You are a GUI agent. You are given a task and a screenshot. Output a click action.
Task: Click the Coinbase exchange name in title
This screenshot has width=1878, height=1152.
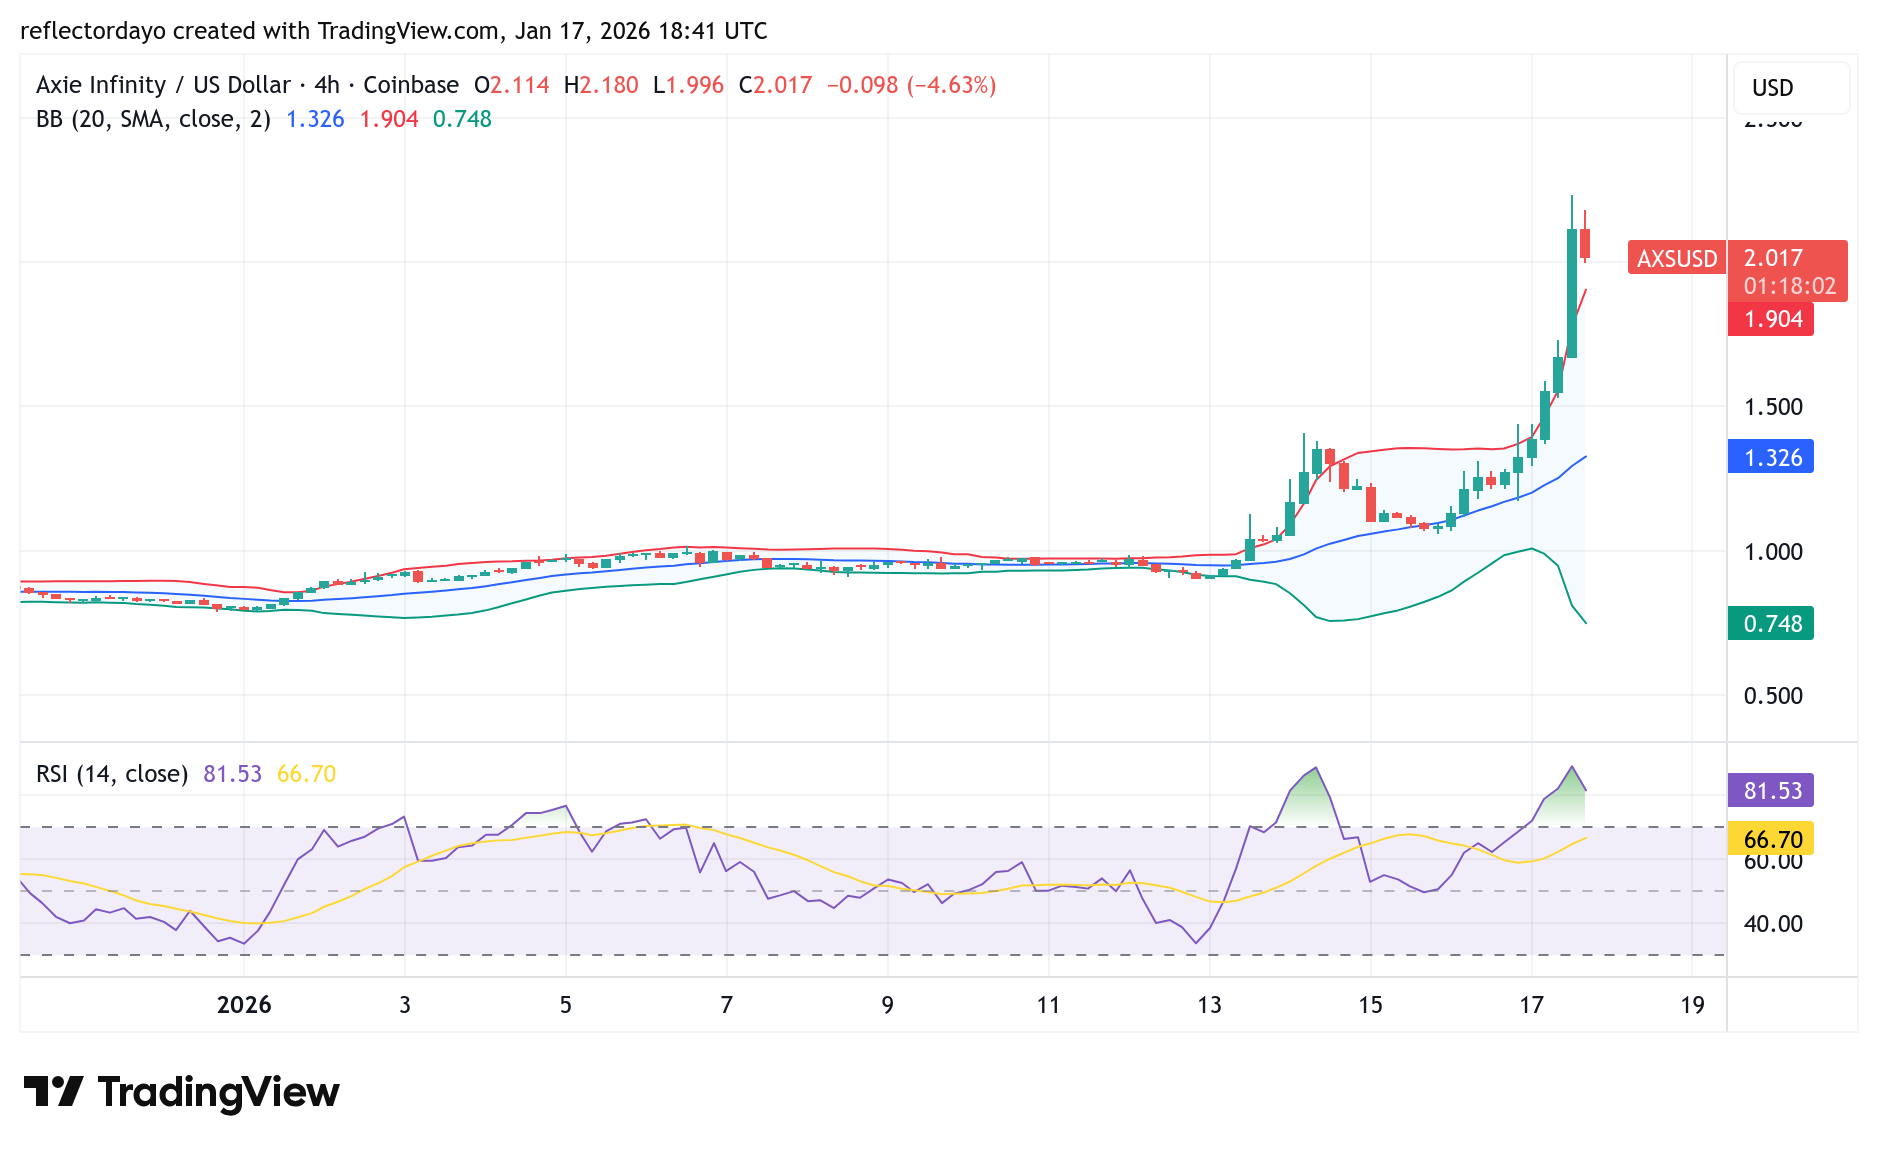pyautogui.click(x=411, y=85)
